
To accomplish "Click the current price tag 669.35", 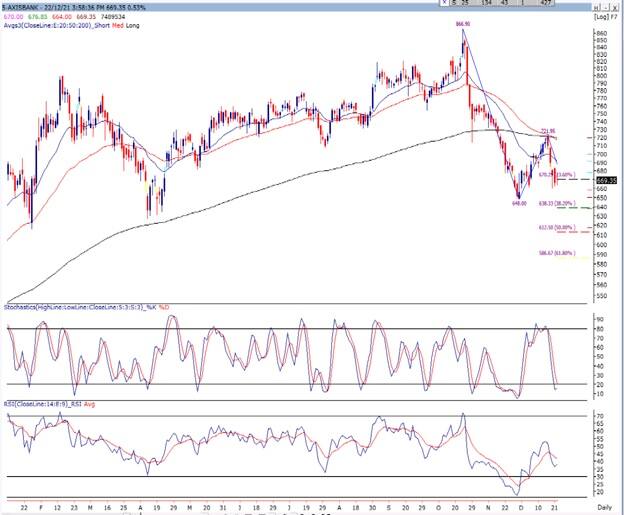I will click(x=607, y=181).
